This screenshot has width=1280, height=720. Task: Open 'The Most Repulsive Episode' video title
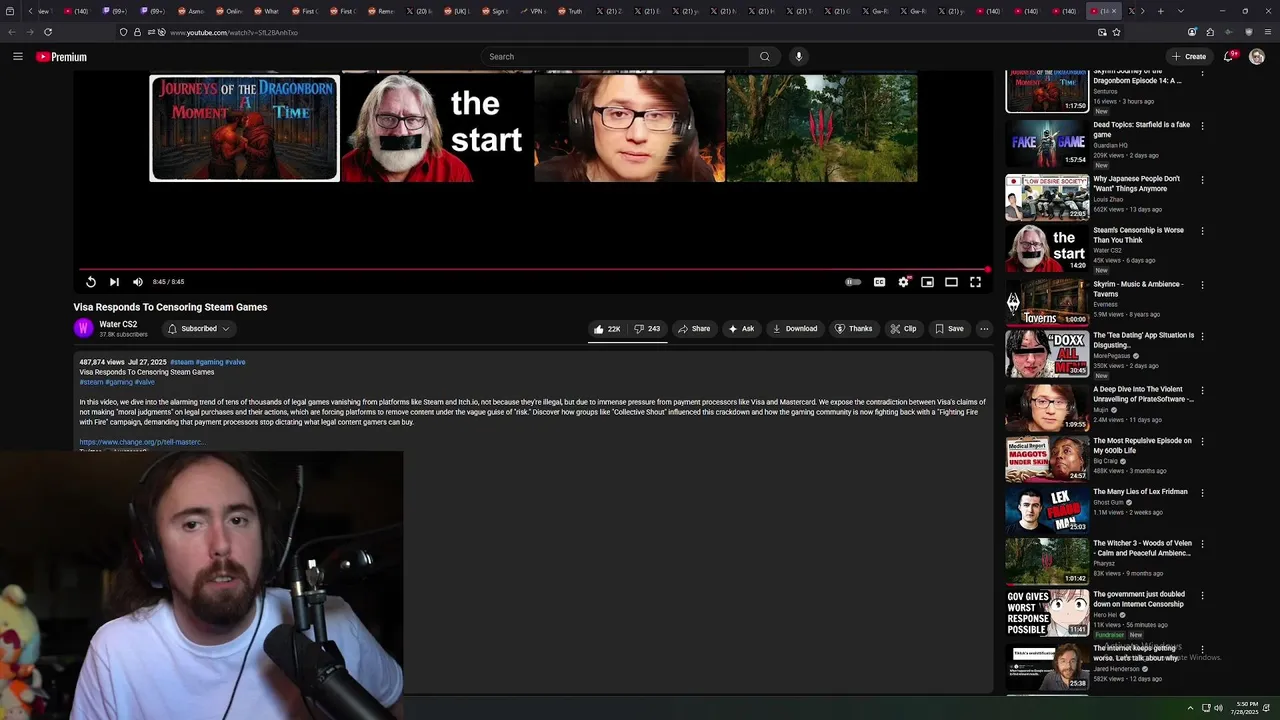pos(1143,446)
